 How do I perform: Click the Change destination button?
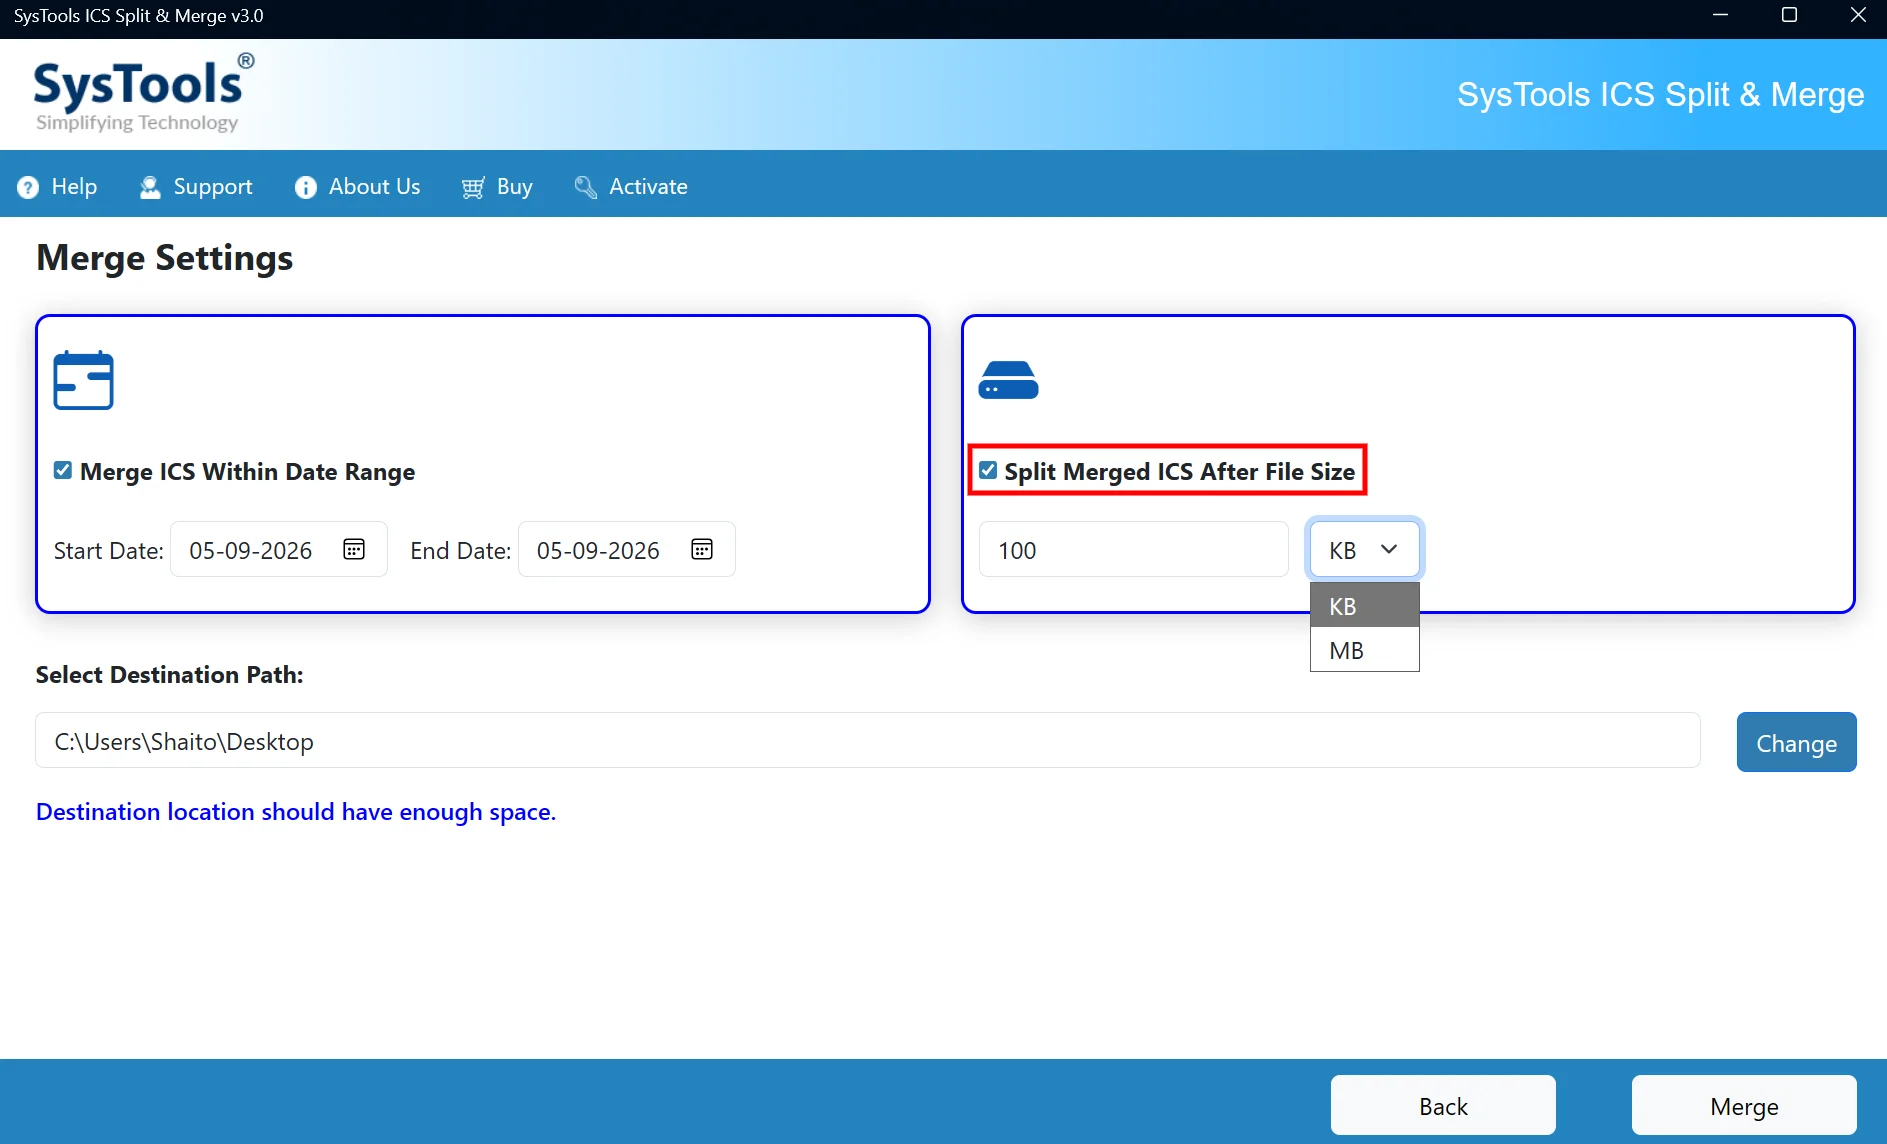(1796, 742)
